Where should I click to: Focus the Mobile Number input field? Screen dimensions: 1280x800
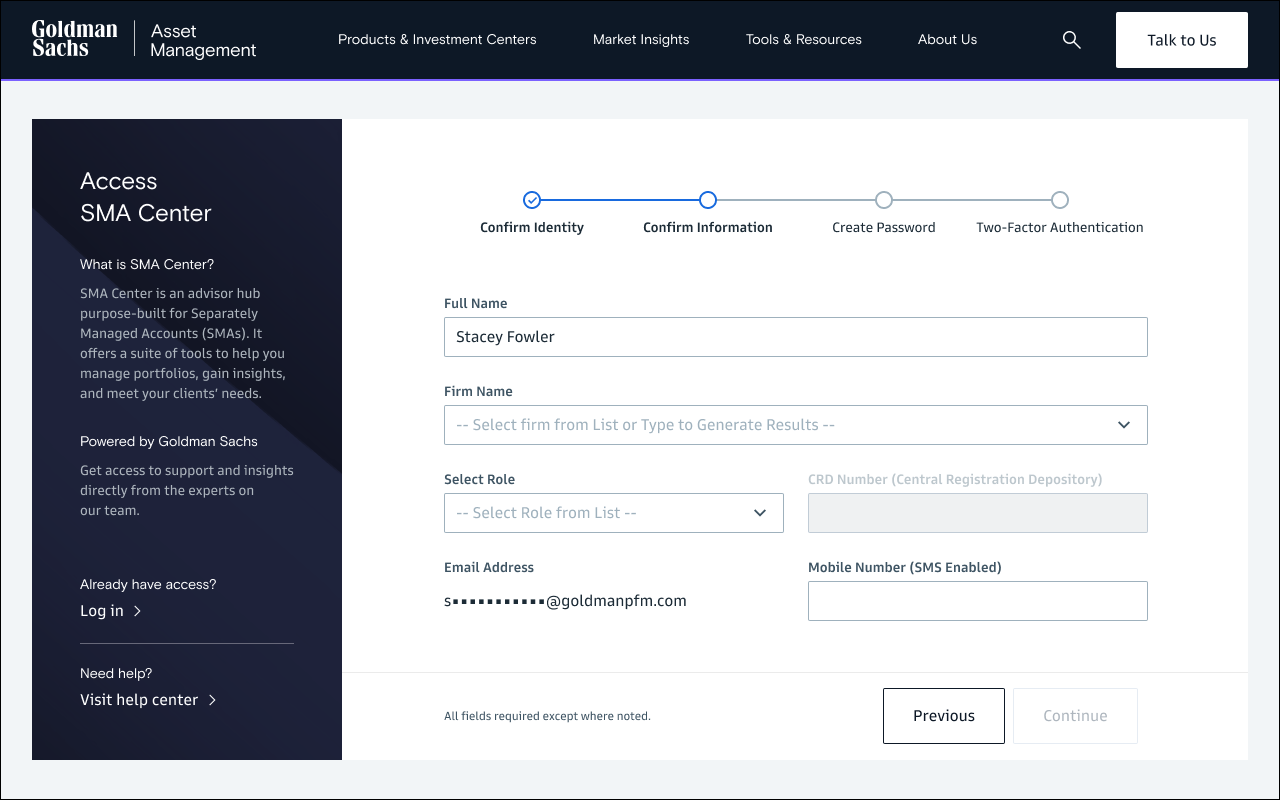[977, 601]
